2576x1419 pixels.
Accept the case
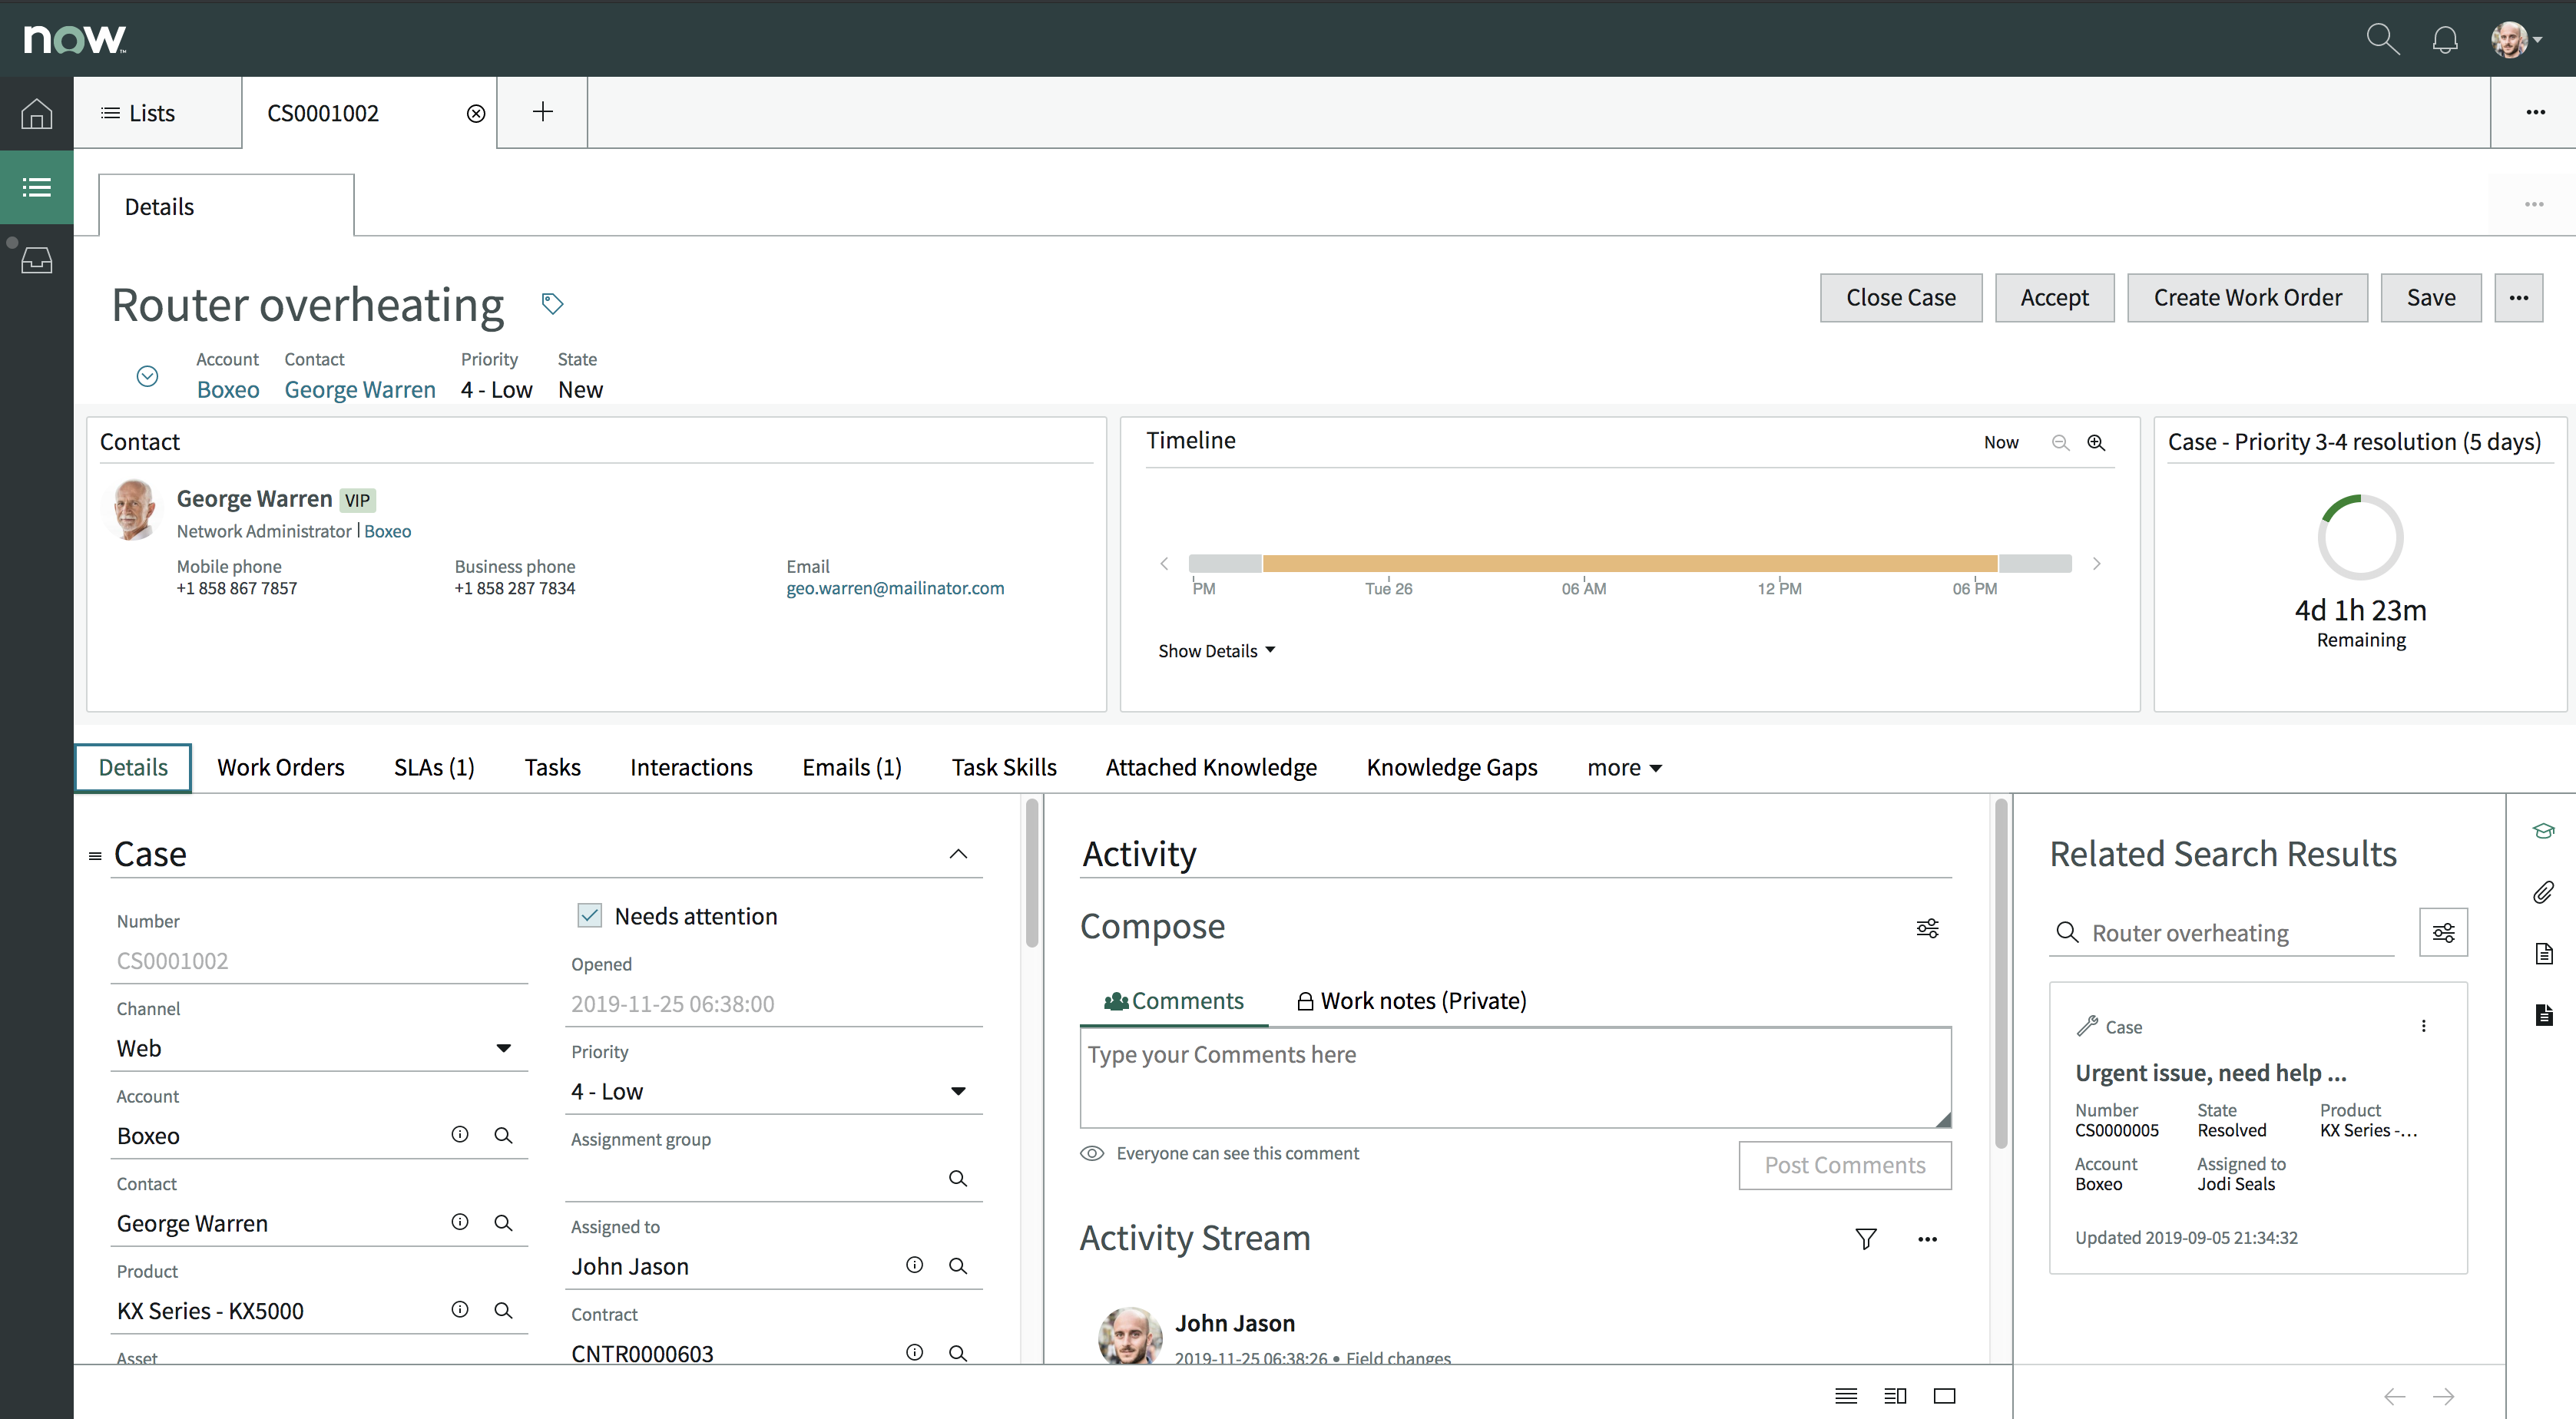(x=2054, y=297)
